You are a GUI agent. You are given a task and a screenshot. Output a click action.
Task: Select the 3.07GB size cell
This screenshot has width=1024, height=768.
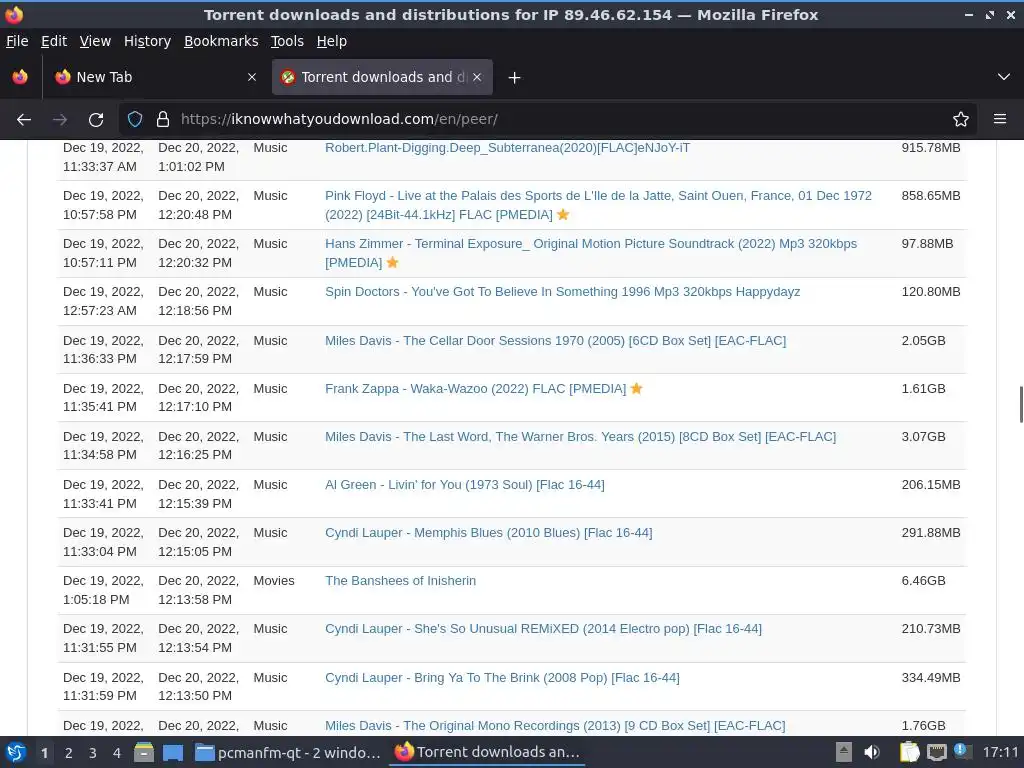tap(923, 437)
